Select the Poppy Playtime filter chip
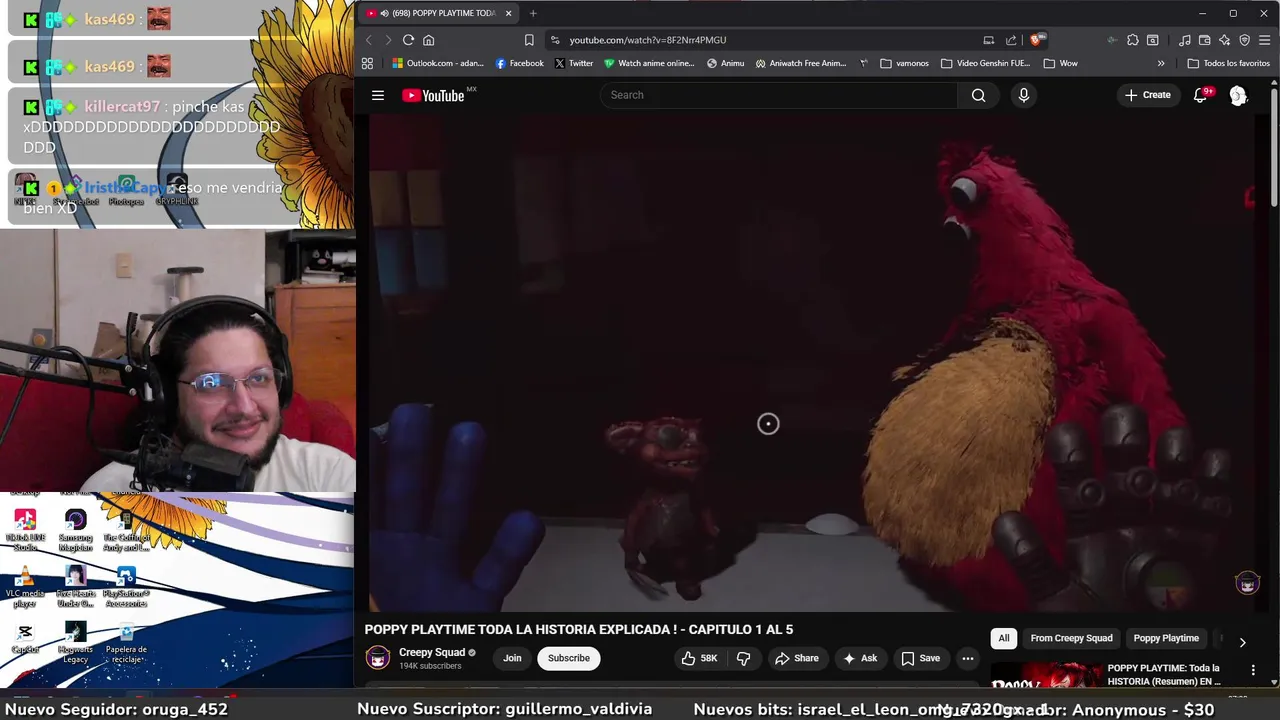1280x720 pixels. (1166, 638)
